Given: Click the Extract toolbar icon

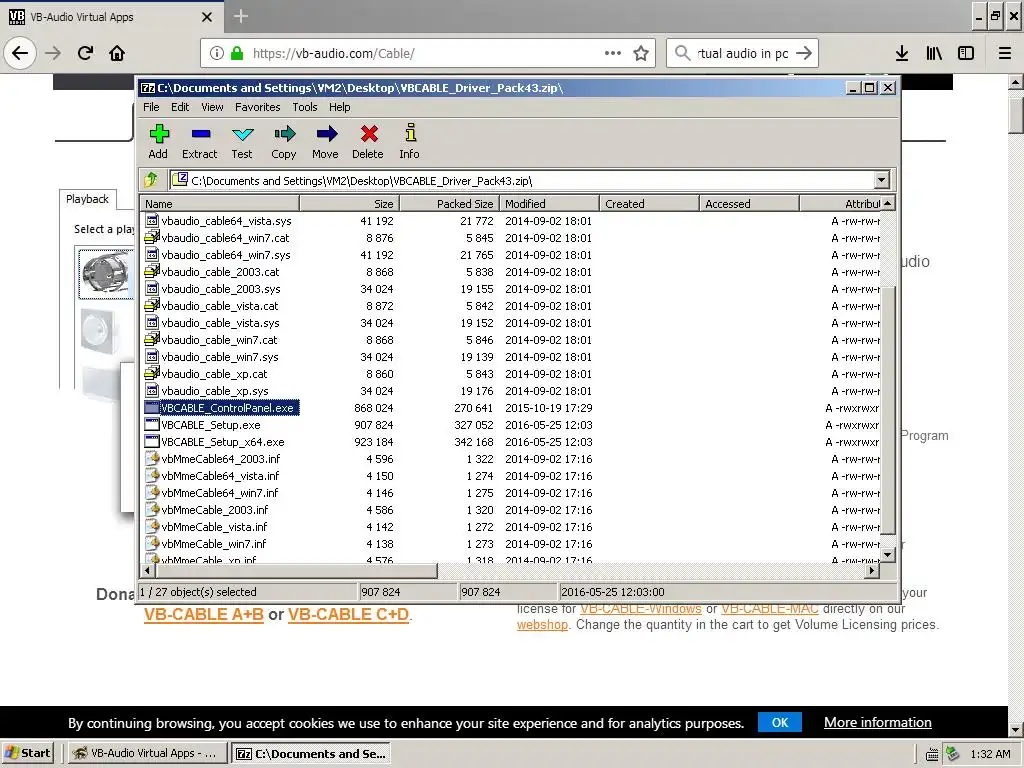Looking at the screenshot, I should click(200, 134).
